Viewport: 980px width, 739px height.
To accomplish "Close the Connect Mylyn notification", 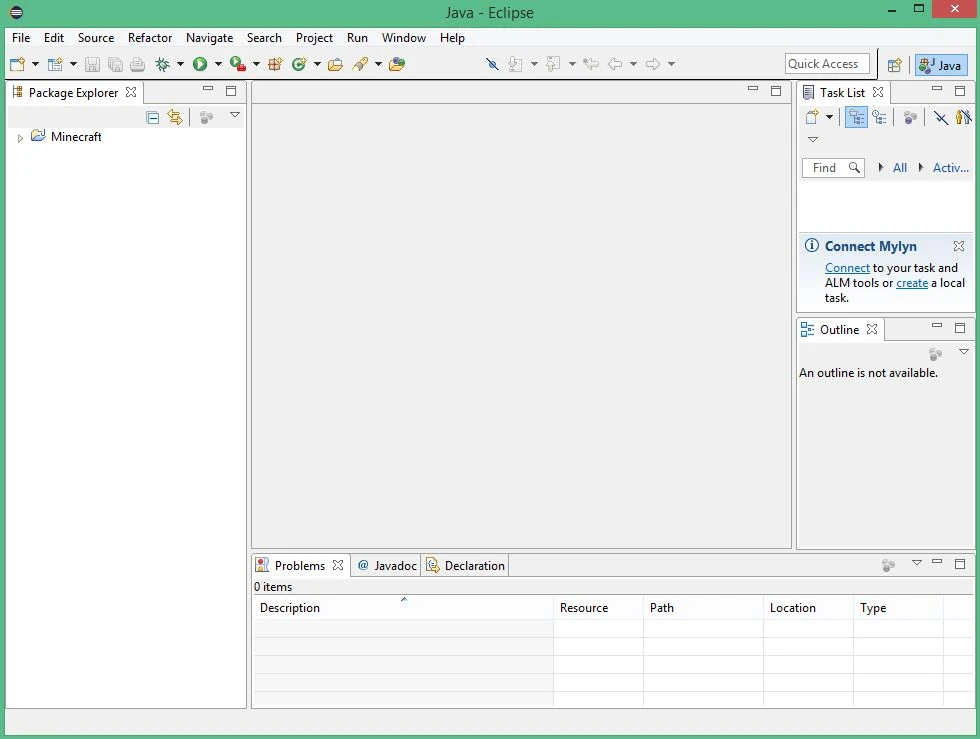I will [x=959, y=246].
